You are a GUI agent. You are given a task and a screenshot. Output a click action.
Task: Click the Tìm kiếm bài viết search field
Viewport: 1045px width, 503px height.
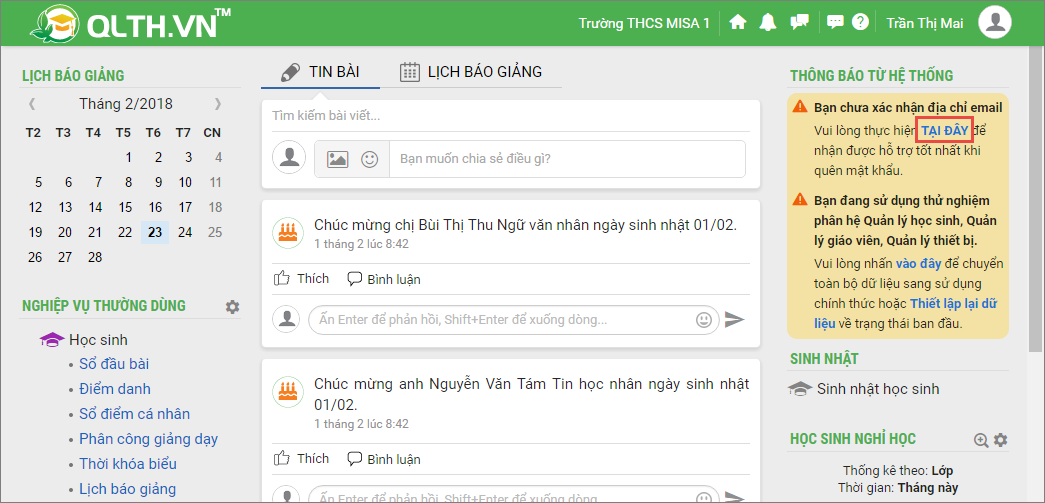[503, 116]
